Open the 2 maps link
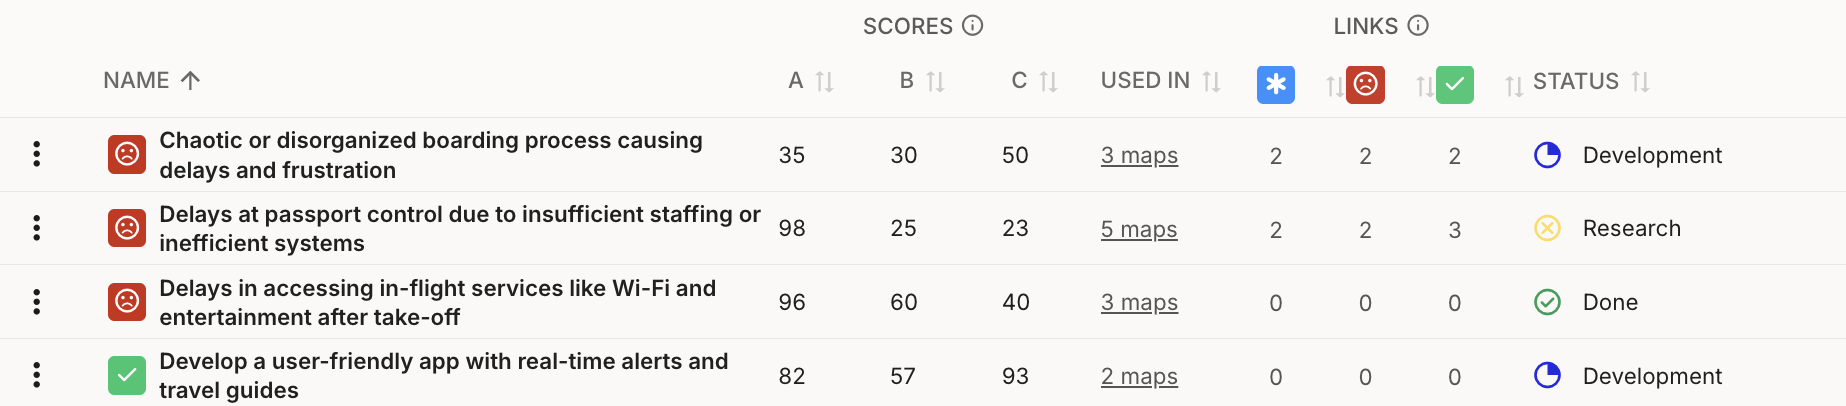This screenshot has width=1846, height=406. [x=1139, y=376]
